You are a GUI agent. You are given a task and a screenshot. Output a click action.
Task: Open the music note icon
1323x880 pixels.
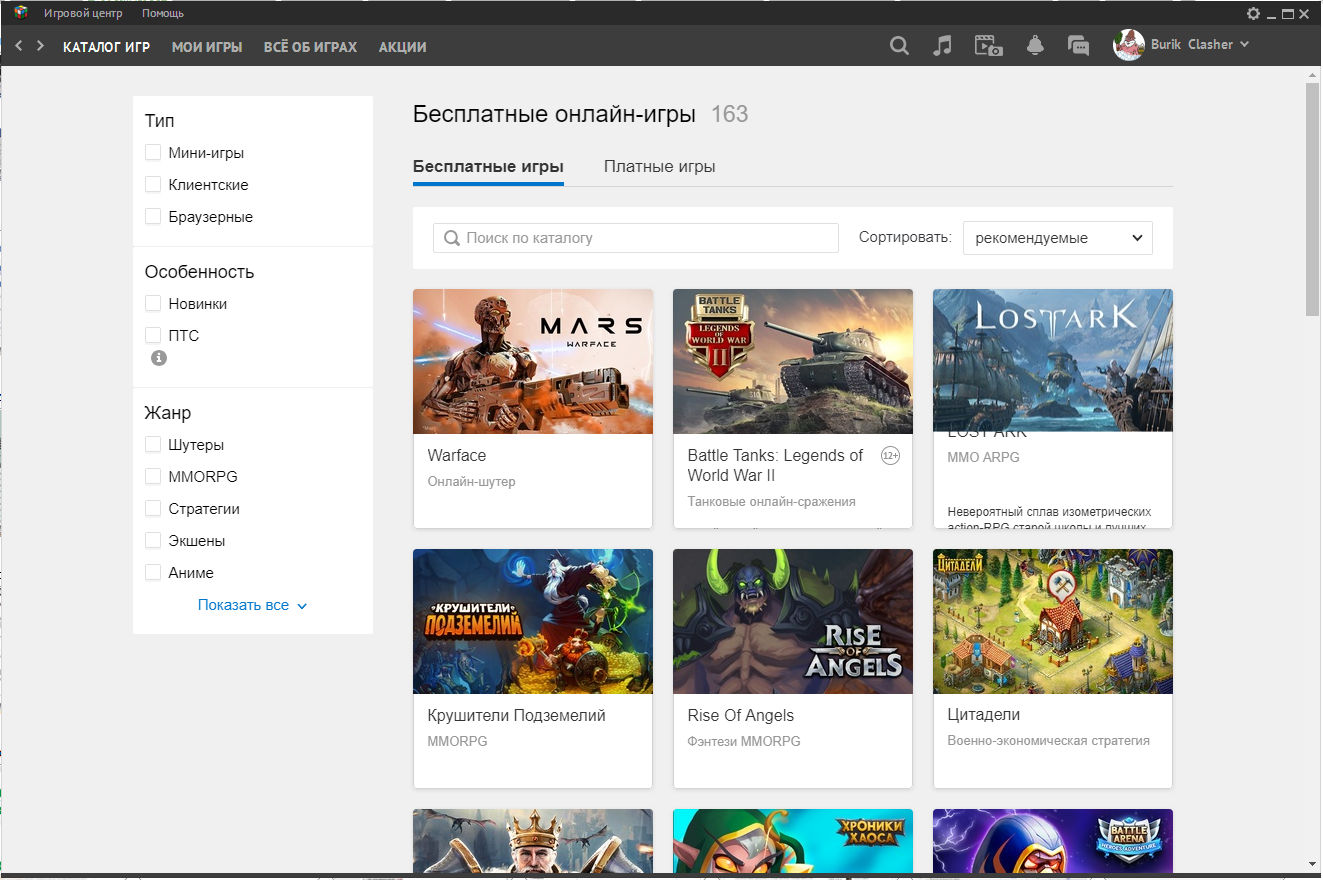pyautogui.click(x=942, y=45)
